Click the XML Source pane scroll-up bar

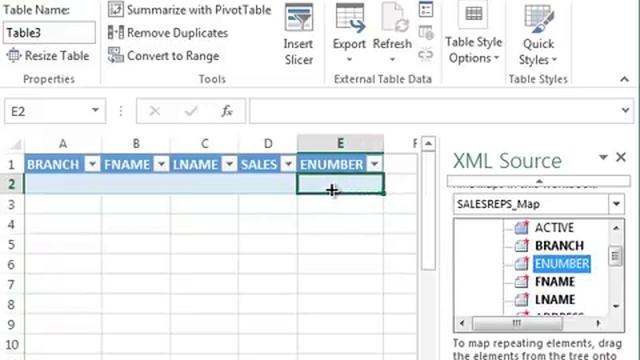point(539,181)
